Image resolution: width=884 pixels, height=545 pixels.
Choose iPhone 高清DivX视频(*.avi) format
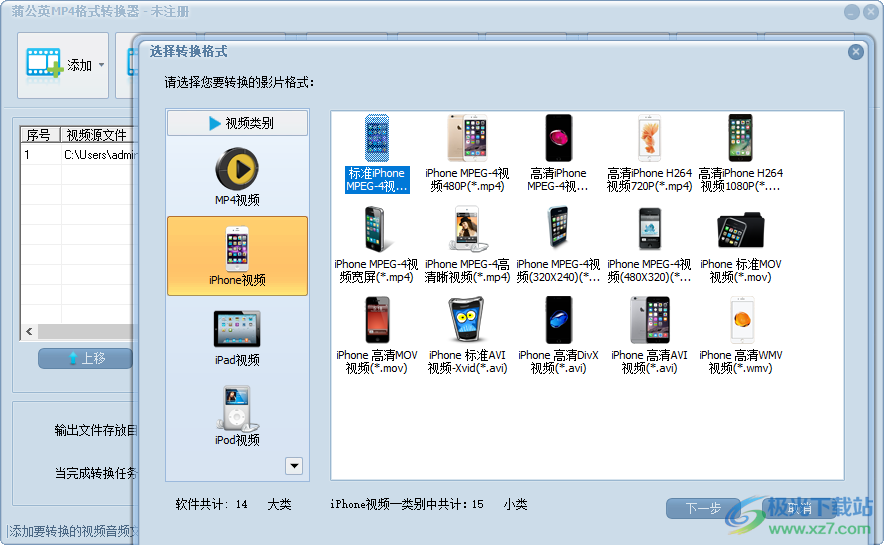point(558,336)
